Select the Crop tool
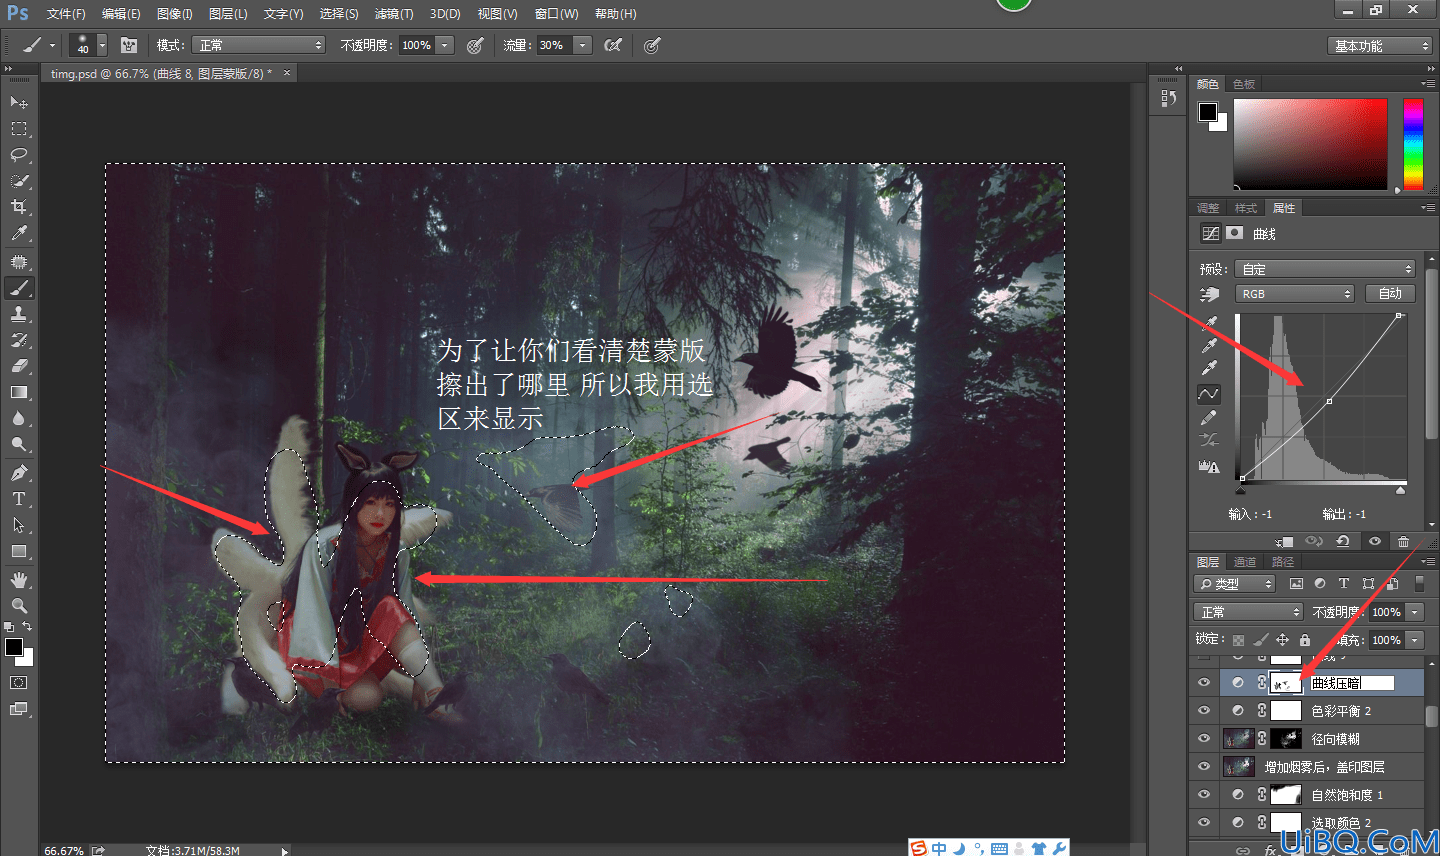Image resolution: width=1440 pixels, height=856 pixels. [x=19, y=207]
